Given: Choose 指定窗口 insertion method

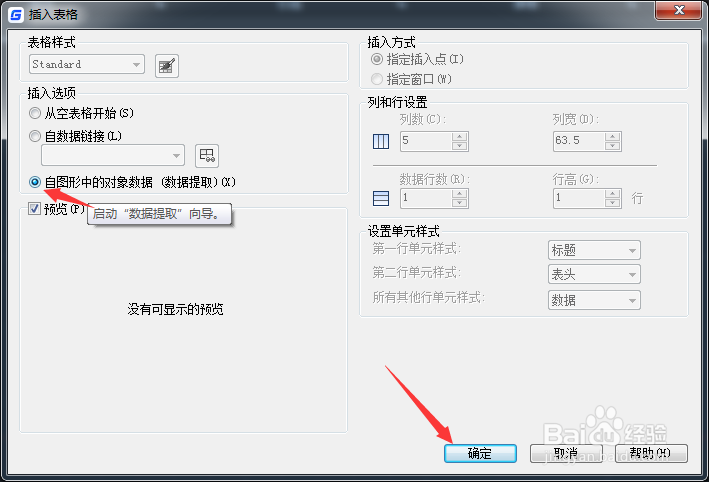Looking at the screenshot, I should pyautogui.click(x=377, y=79).
